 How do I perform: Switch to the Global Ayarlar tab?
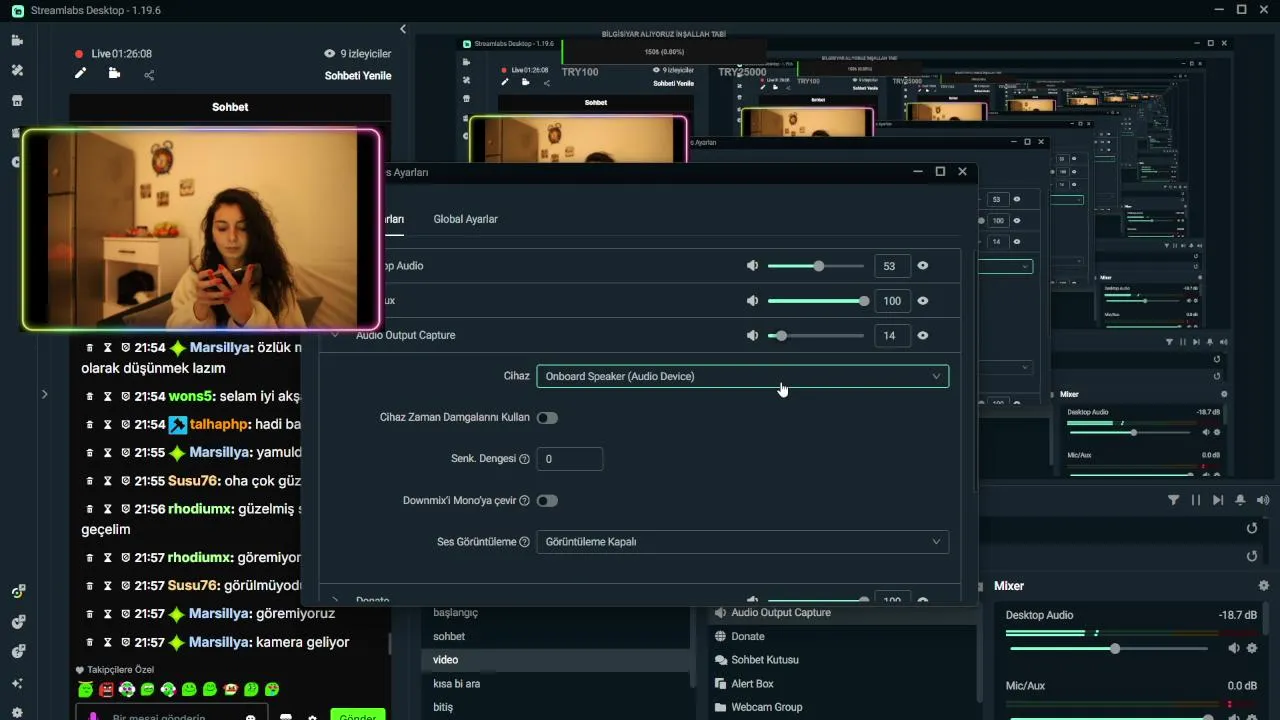pyautogui.click(x=465, y=219)
